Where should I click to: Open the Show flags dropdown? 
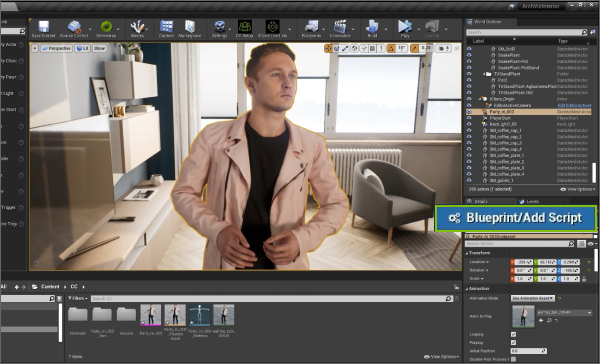99,49
